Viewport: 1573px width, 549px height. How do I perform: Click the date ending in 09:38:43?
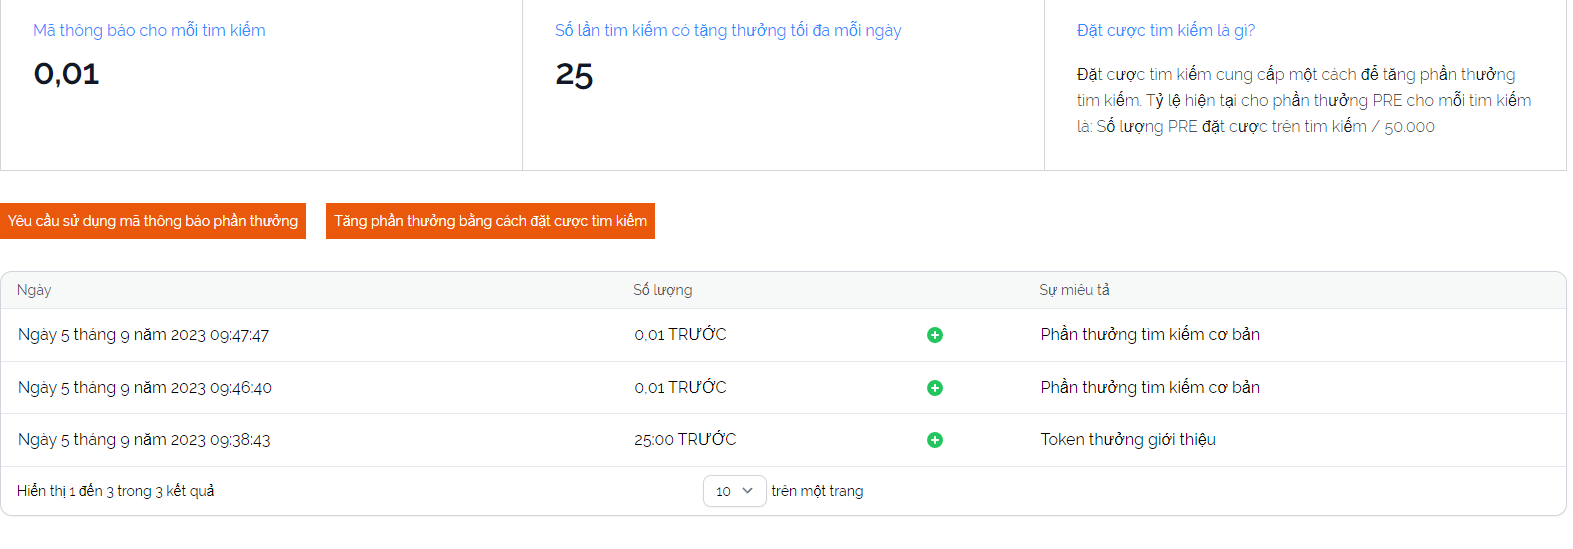[144, 440]
